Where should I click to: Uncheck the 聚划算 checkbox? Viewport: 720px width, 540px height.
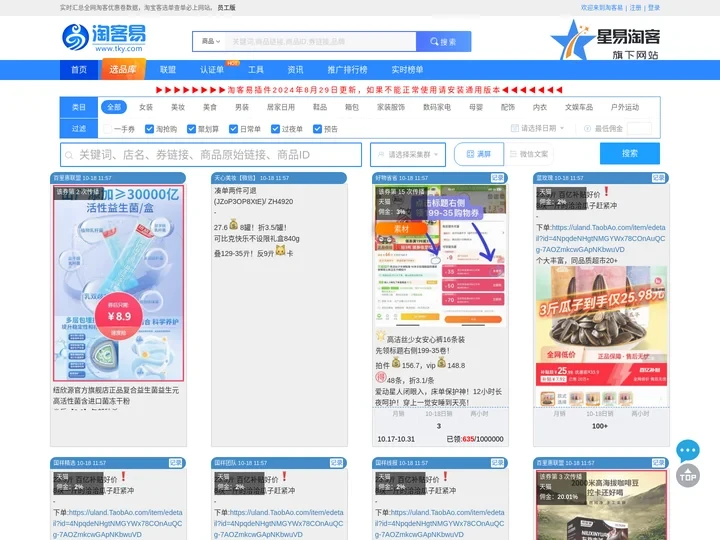[x=191, y=129]
